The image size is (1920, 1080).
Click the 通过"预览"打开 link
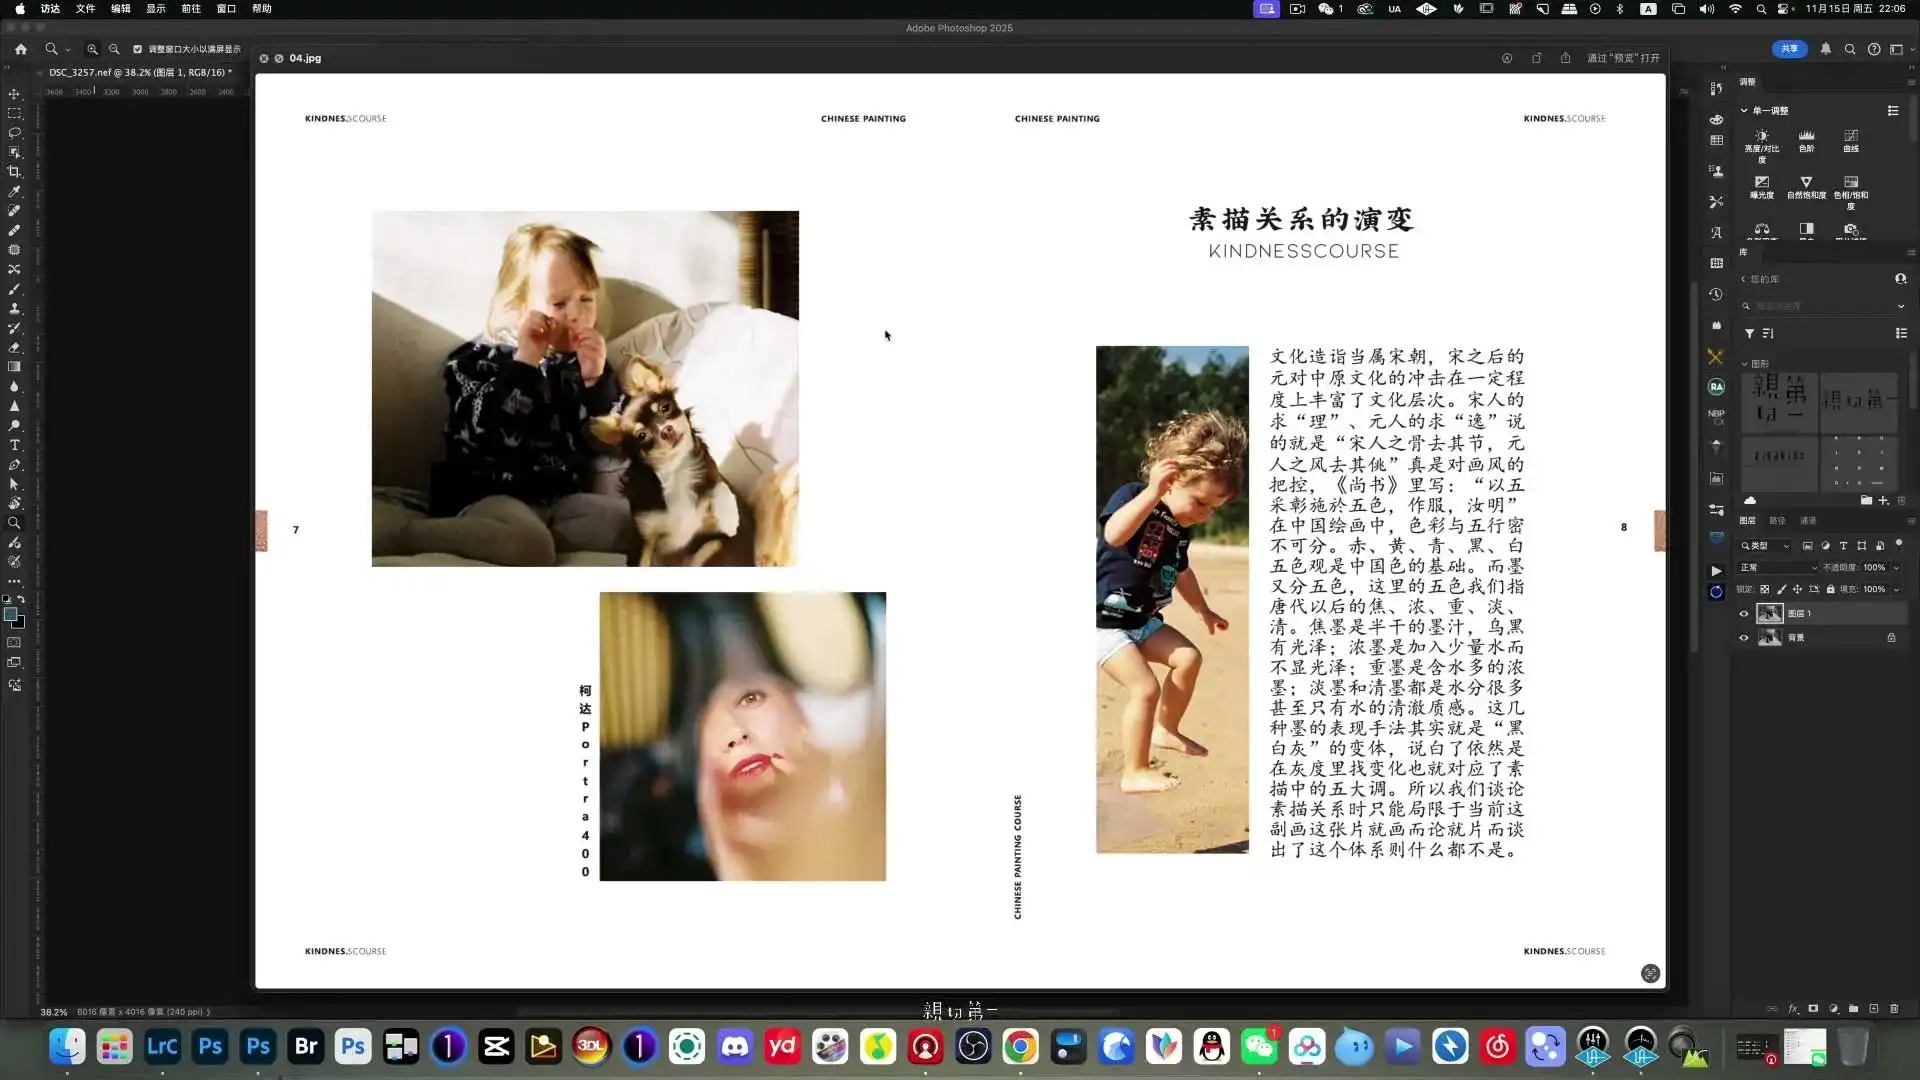pyautogui.click(x=1622, y=58)
